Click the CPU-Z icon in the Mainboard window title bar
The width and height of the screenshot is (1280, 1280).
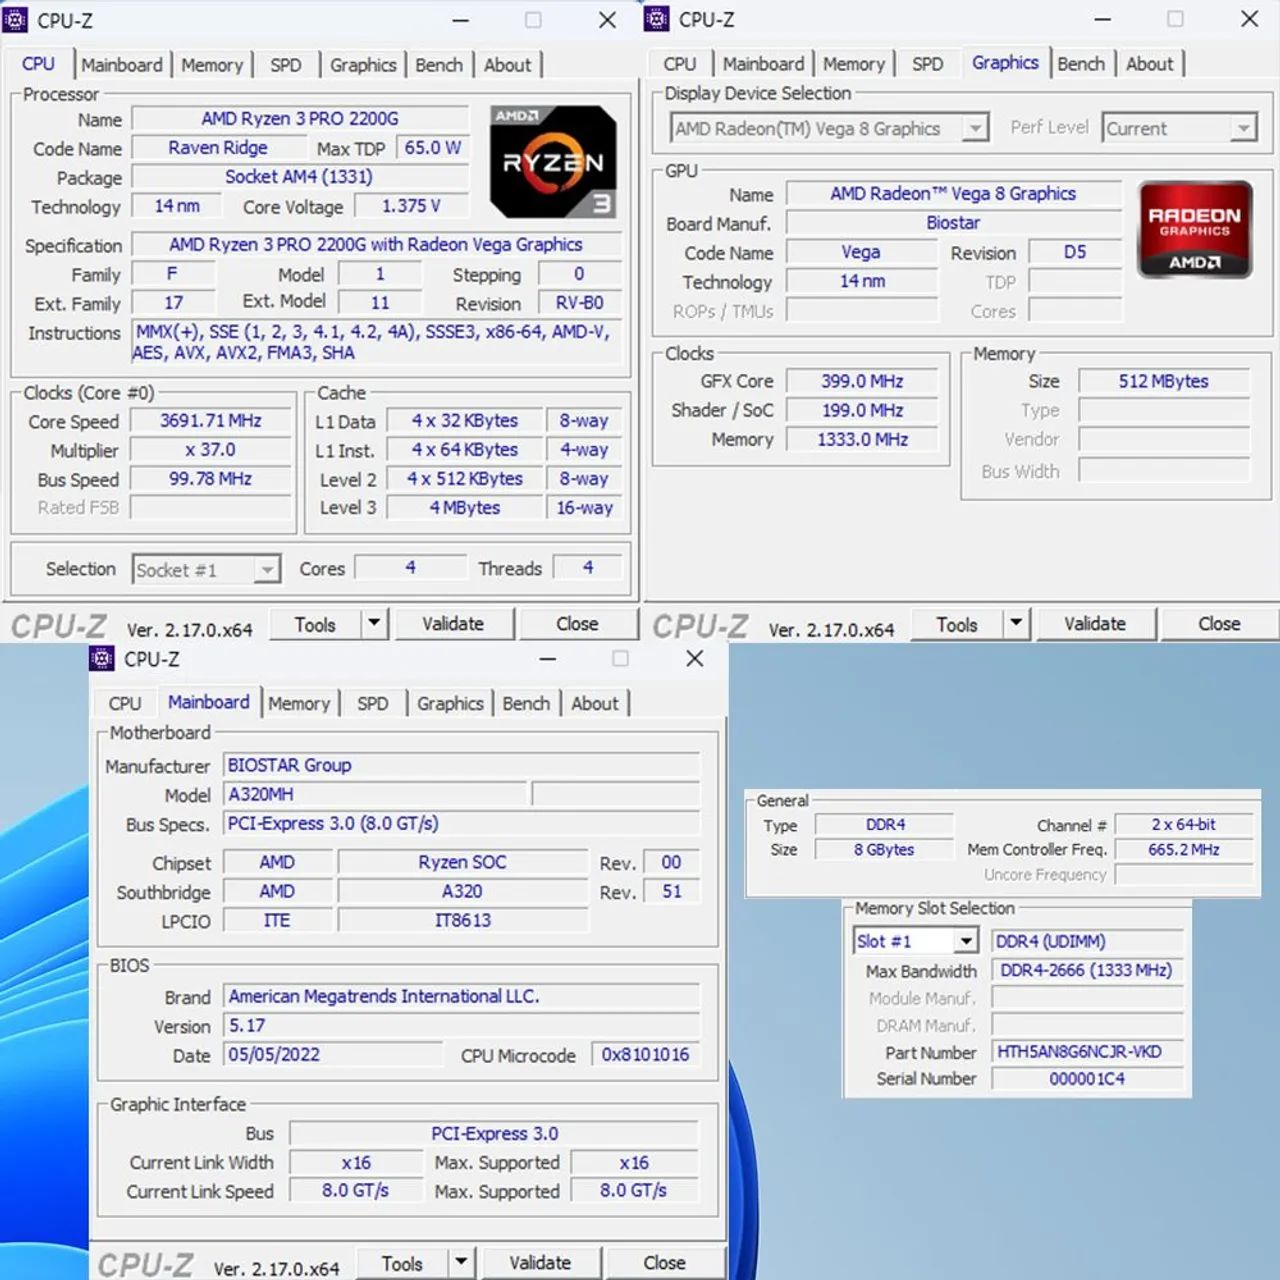[x=102, y=658]
